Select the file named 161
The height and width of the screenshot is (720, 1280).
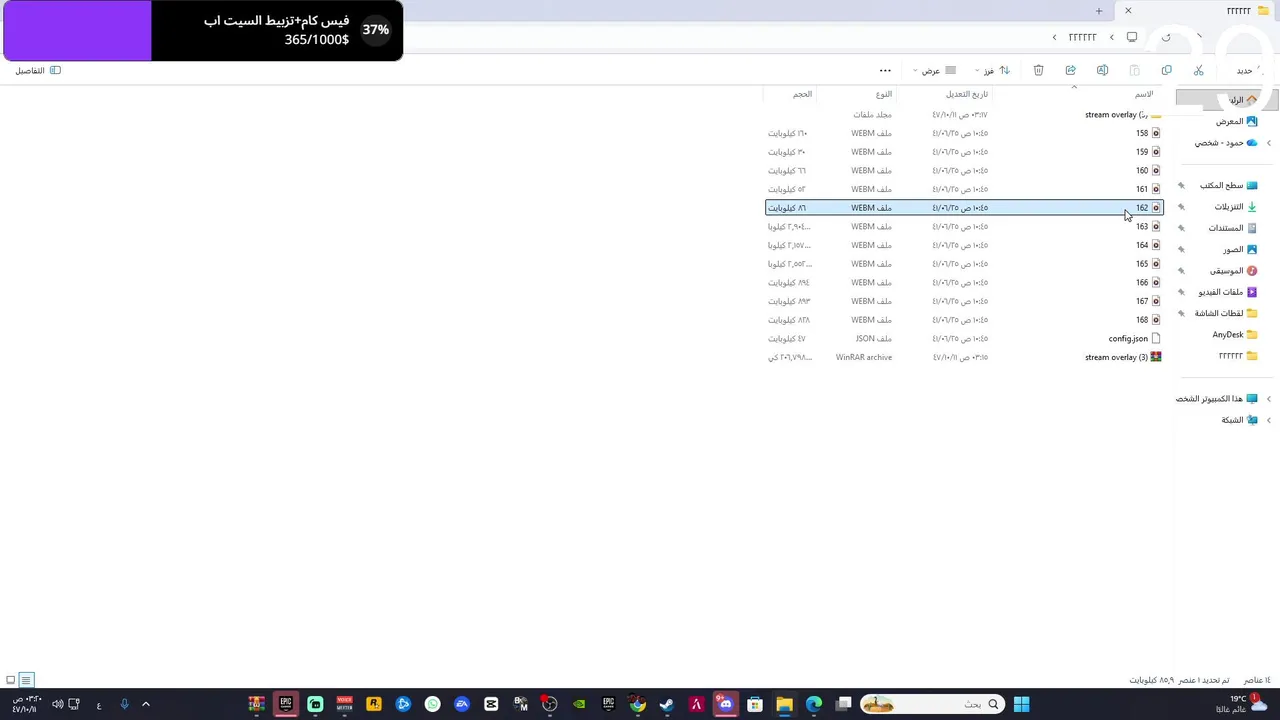tap(964, 189)
